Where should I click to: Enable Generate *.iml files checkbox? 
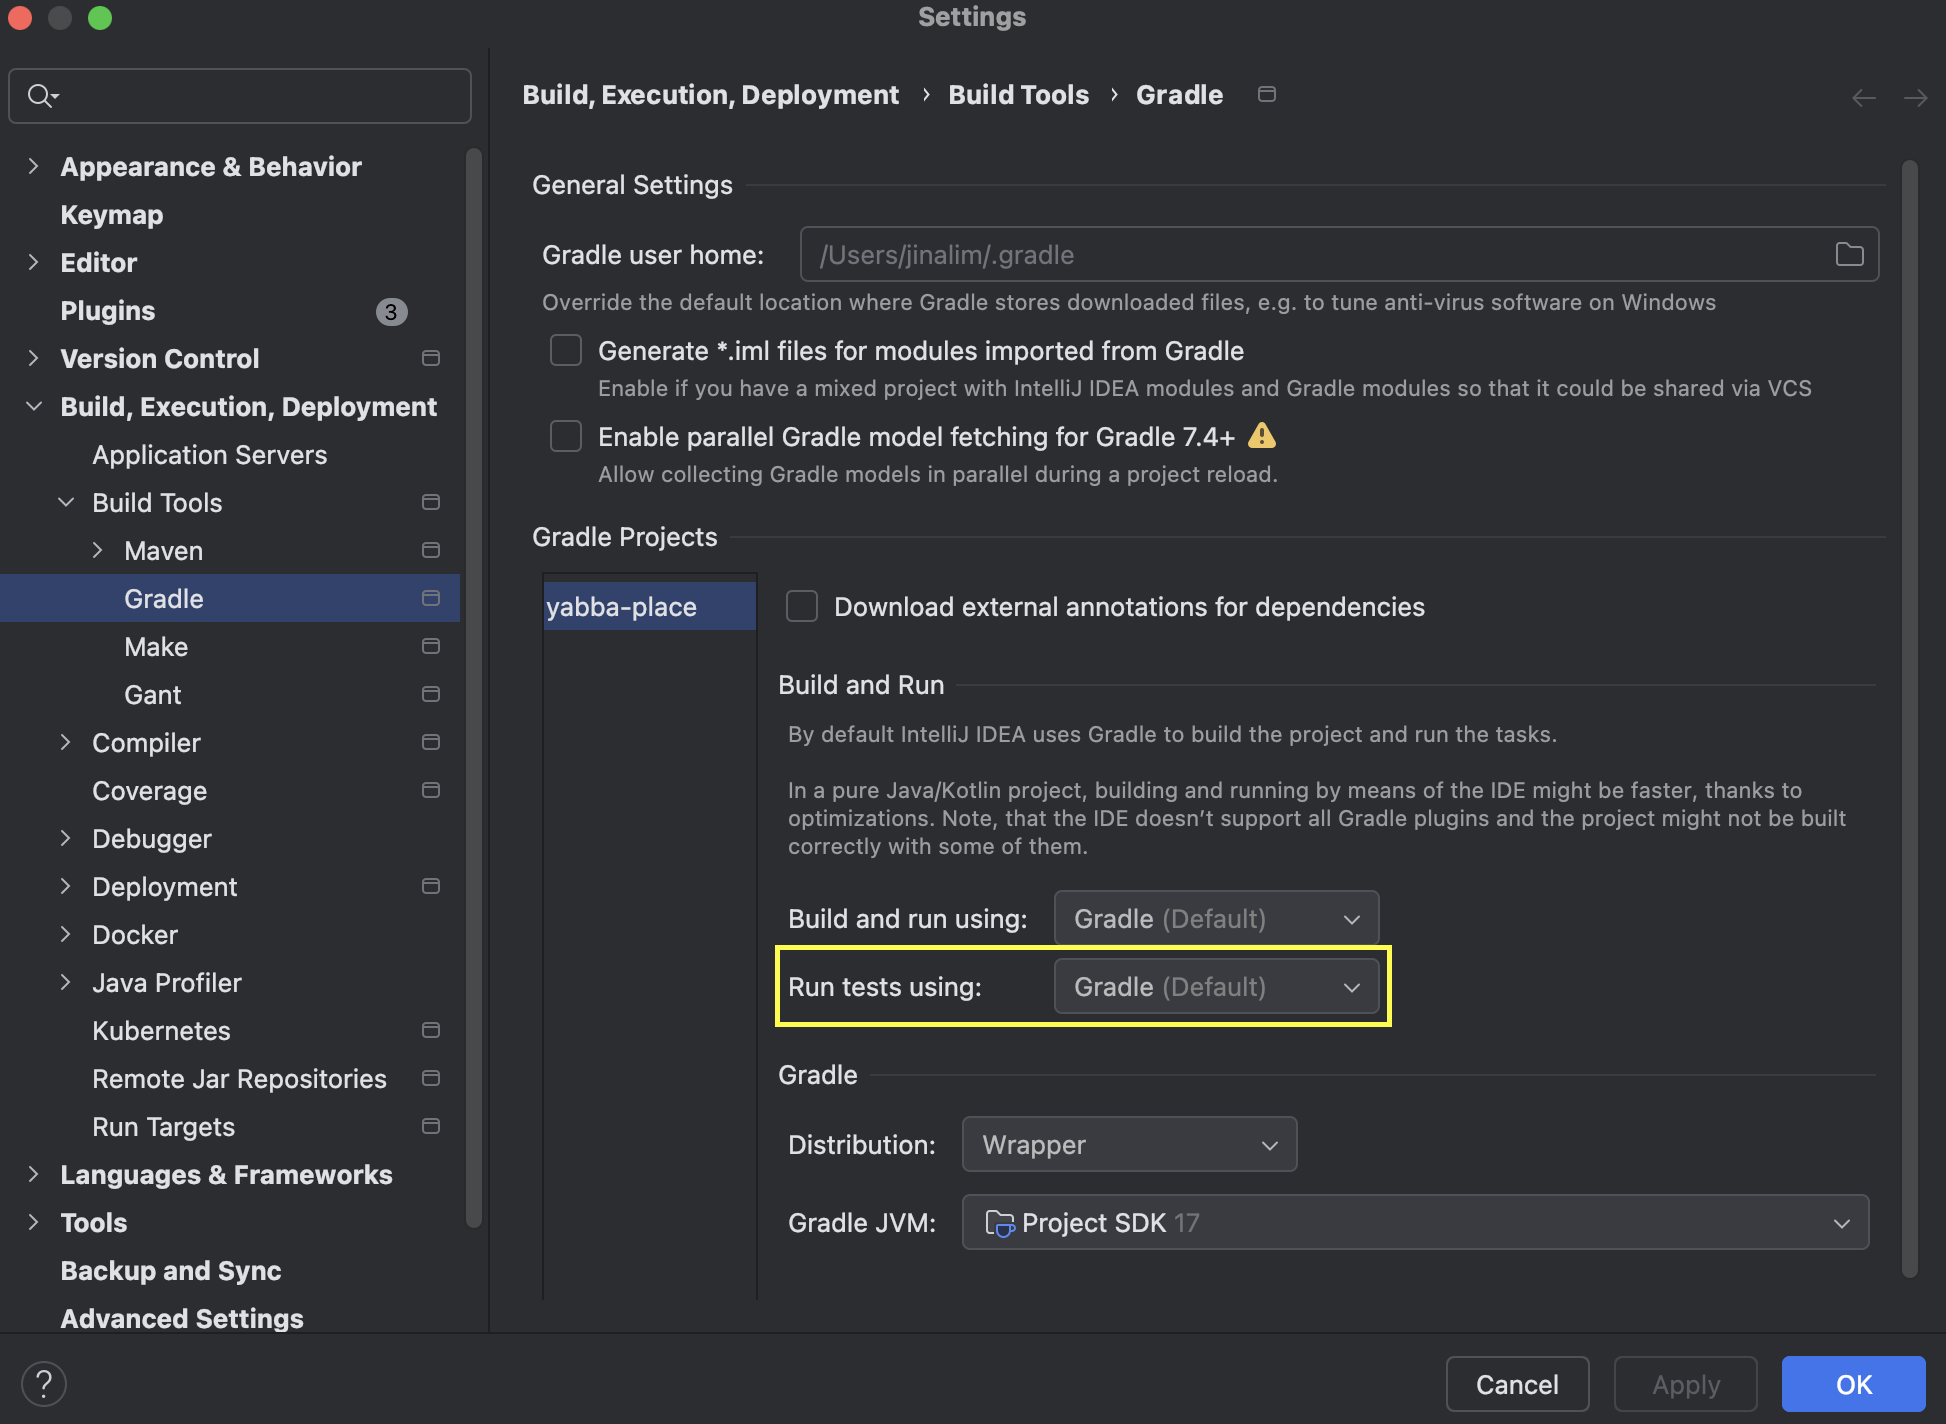coord(566,350)
